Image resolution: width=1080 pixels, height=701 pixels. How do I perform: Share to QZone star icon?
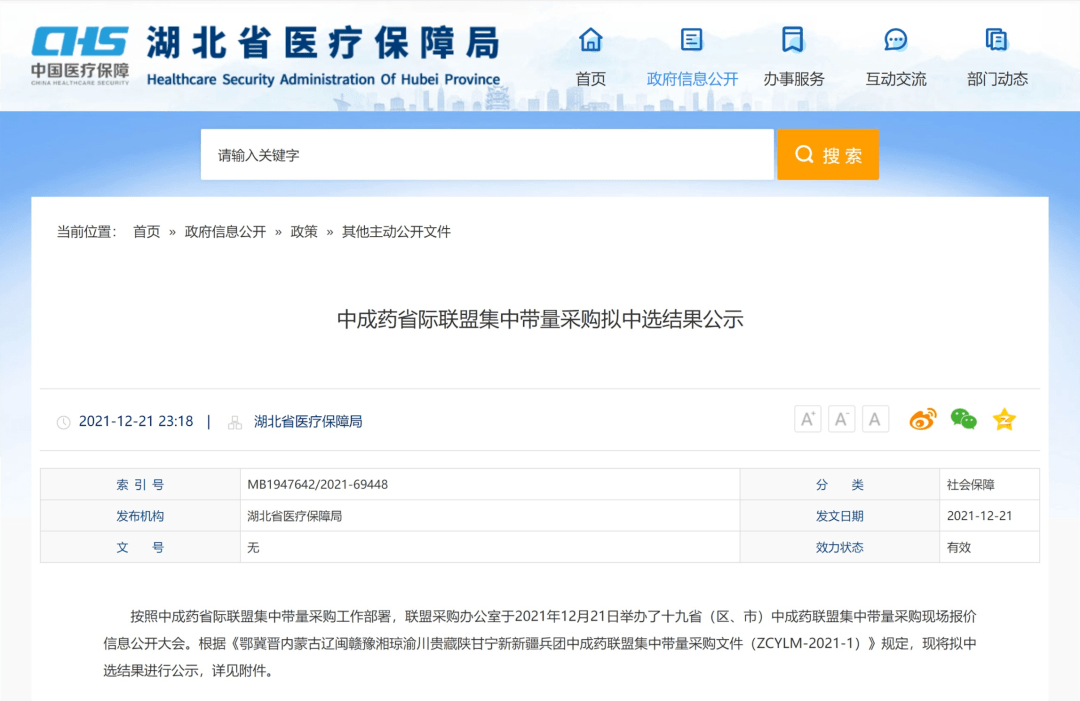click(1004, 419)
